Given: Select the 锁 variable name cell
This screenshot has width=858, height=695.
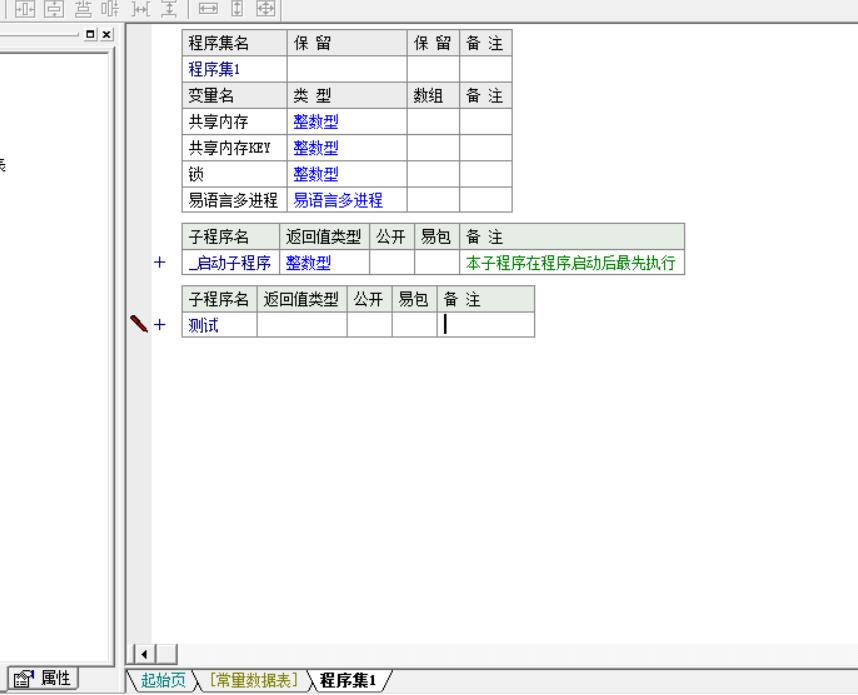Looking at the screenshot, I should (234, 174).
